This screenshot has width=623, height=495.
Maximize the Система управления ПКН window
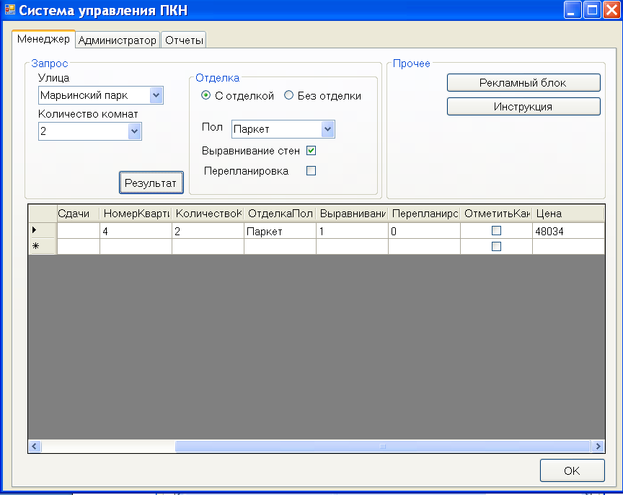coord(592,10)
